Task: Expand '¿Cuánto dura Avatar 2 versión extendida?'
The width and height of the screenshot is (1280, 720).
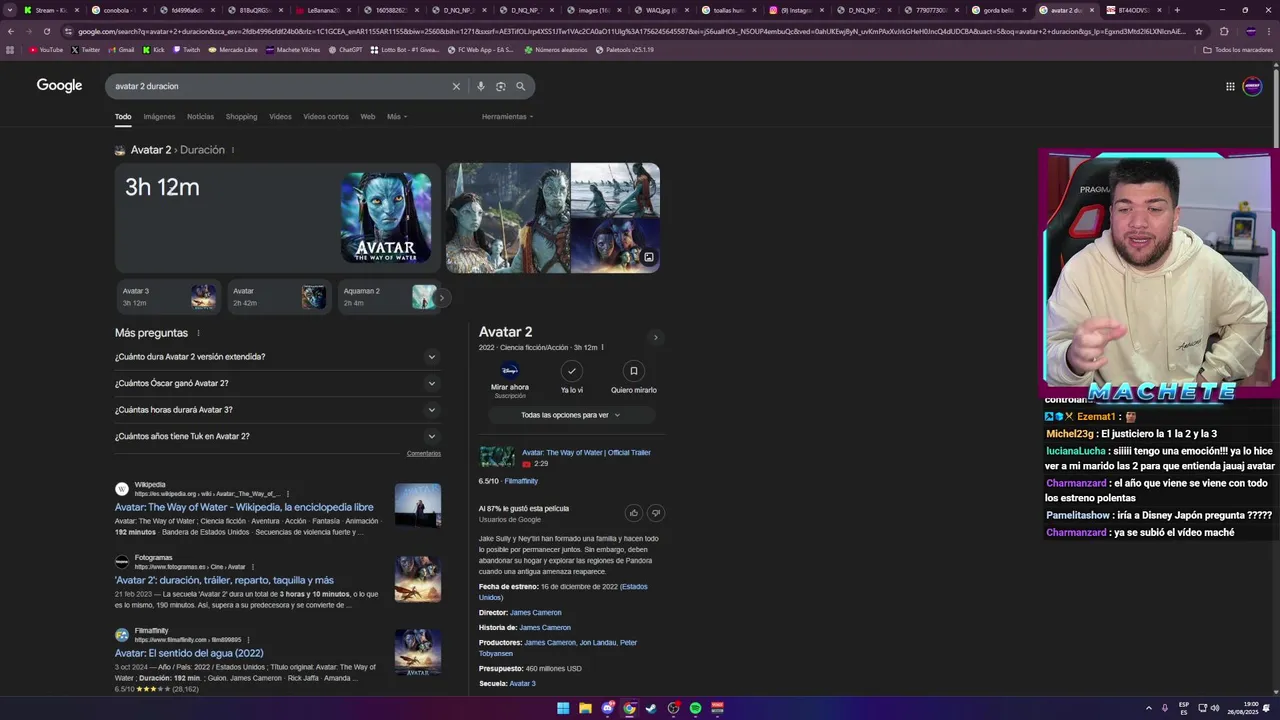Action: [277, 357]
